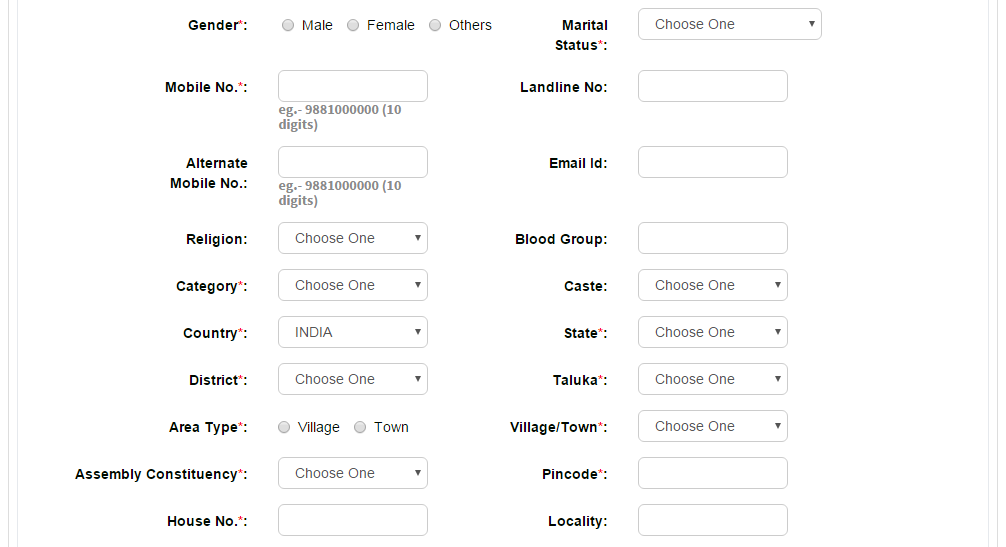Viewport: 1006px width, 547px height.
Task: Open the Assembly Constituency dropdown
Action: [x=353, y=473]
